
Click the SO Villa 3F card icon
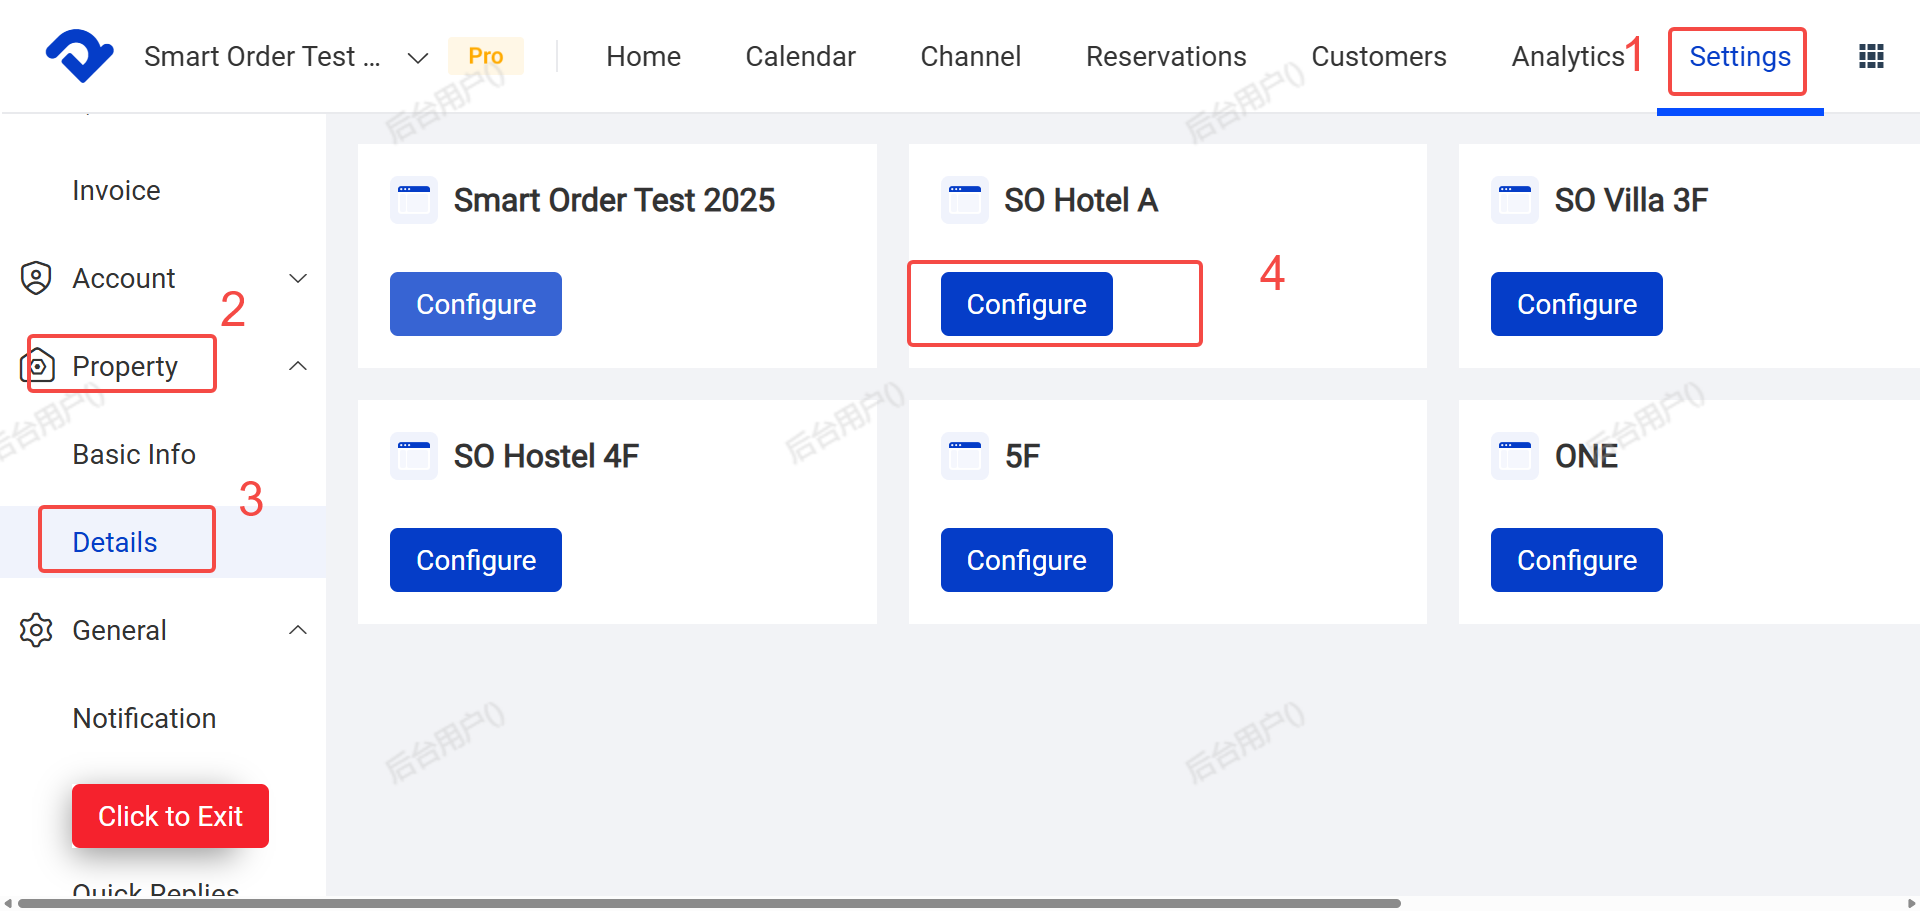(x=1515, y=200)
